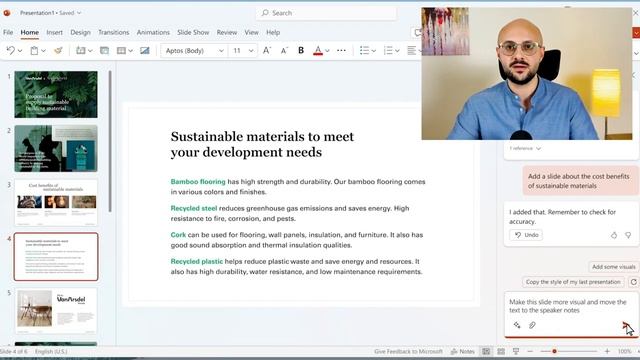Click zoom in plus in status bar
The width and height of the screenshot is (640, 360).
coord(607,351)
